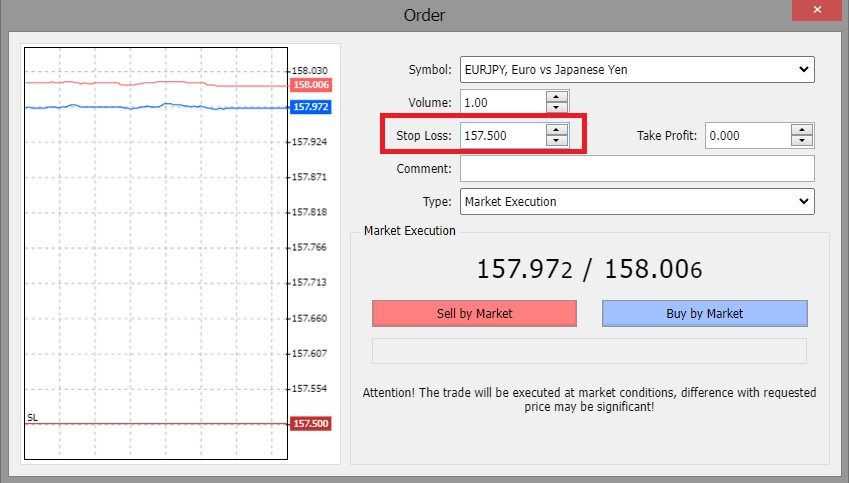The height and width of the screenshot is (483, 849).
Task: Click into the Comment text box
Action: [x=637, y=168]
